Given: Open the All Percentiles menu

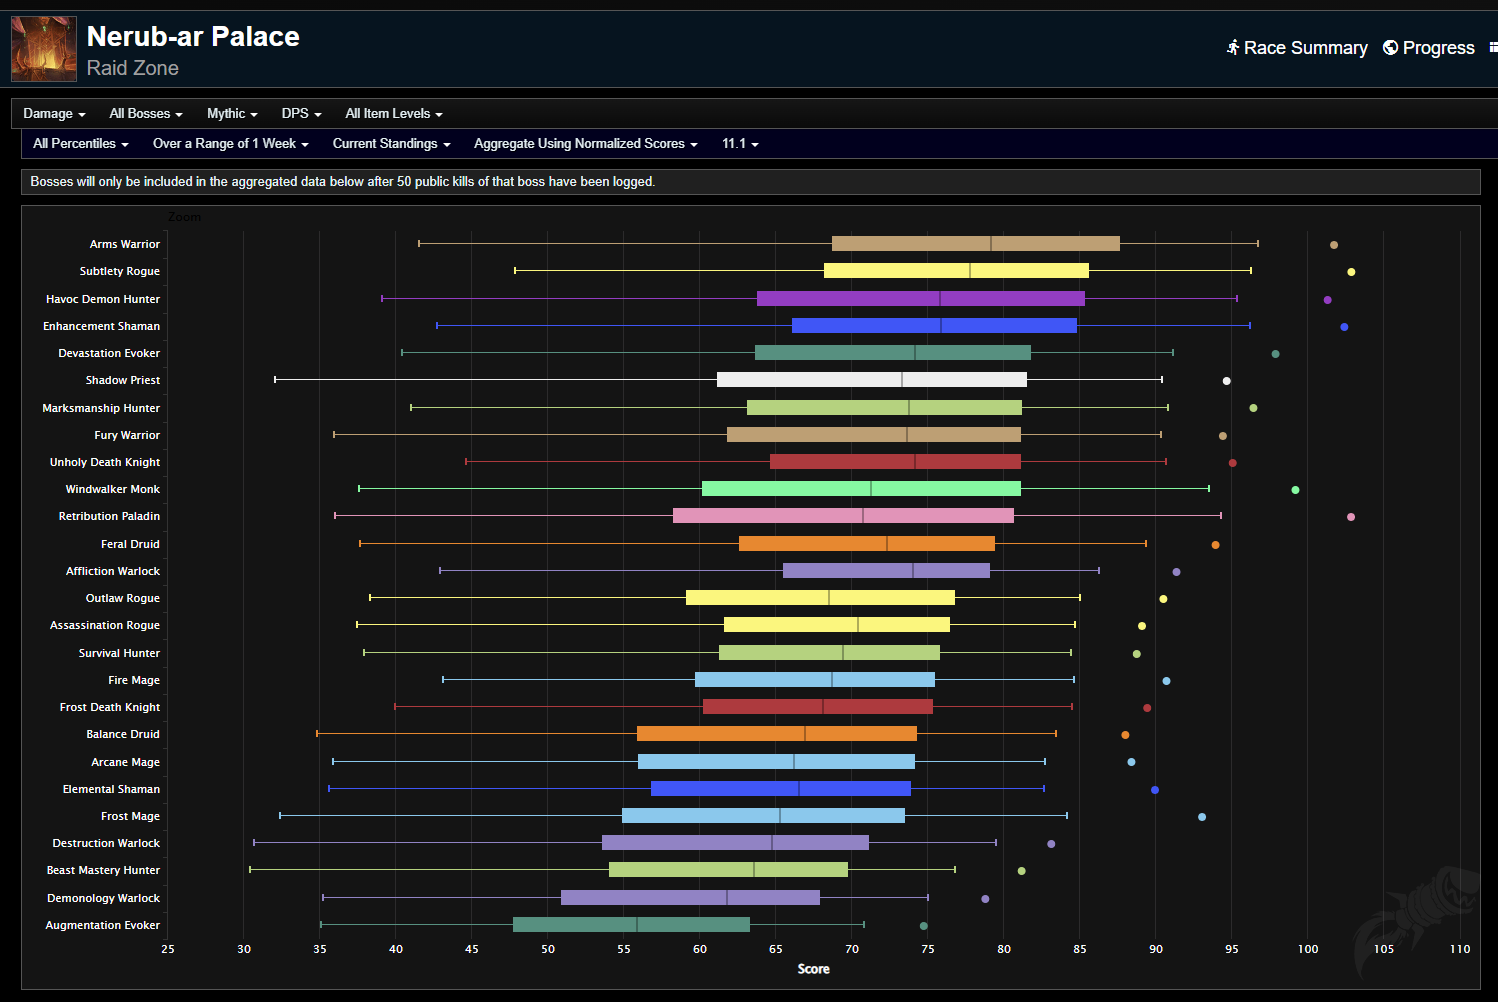Looking at the screenshot, I should point(81,144).
